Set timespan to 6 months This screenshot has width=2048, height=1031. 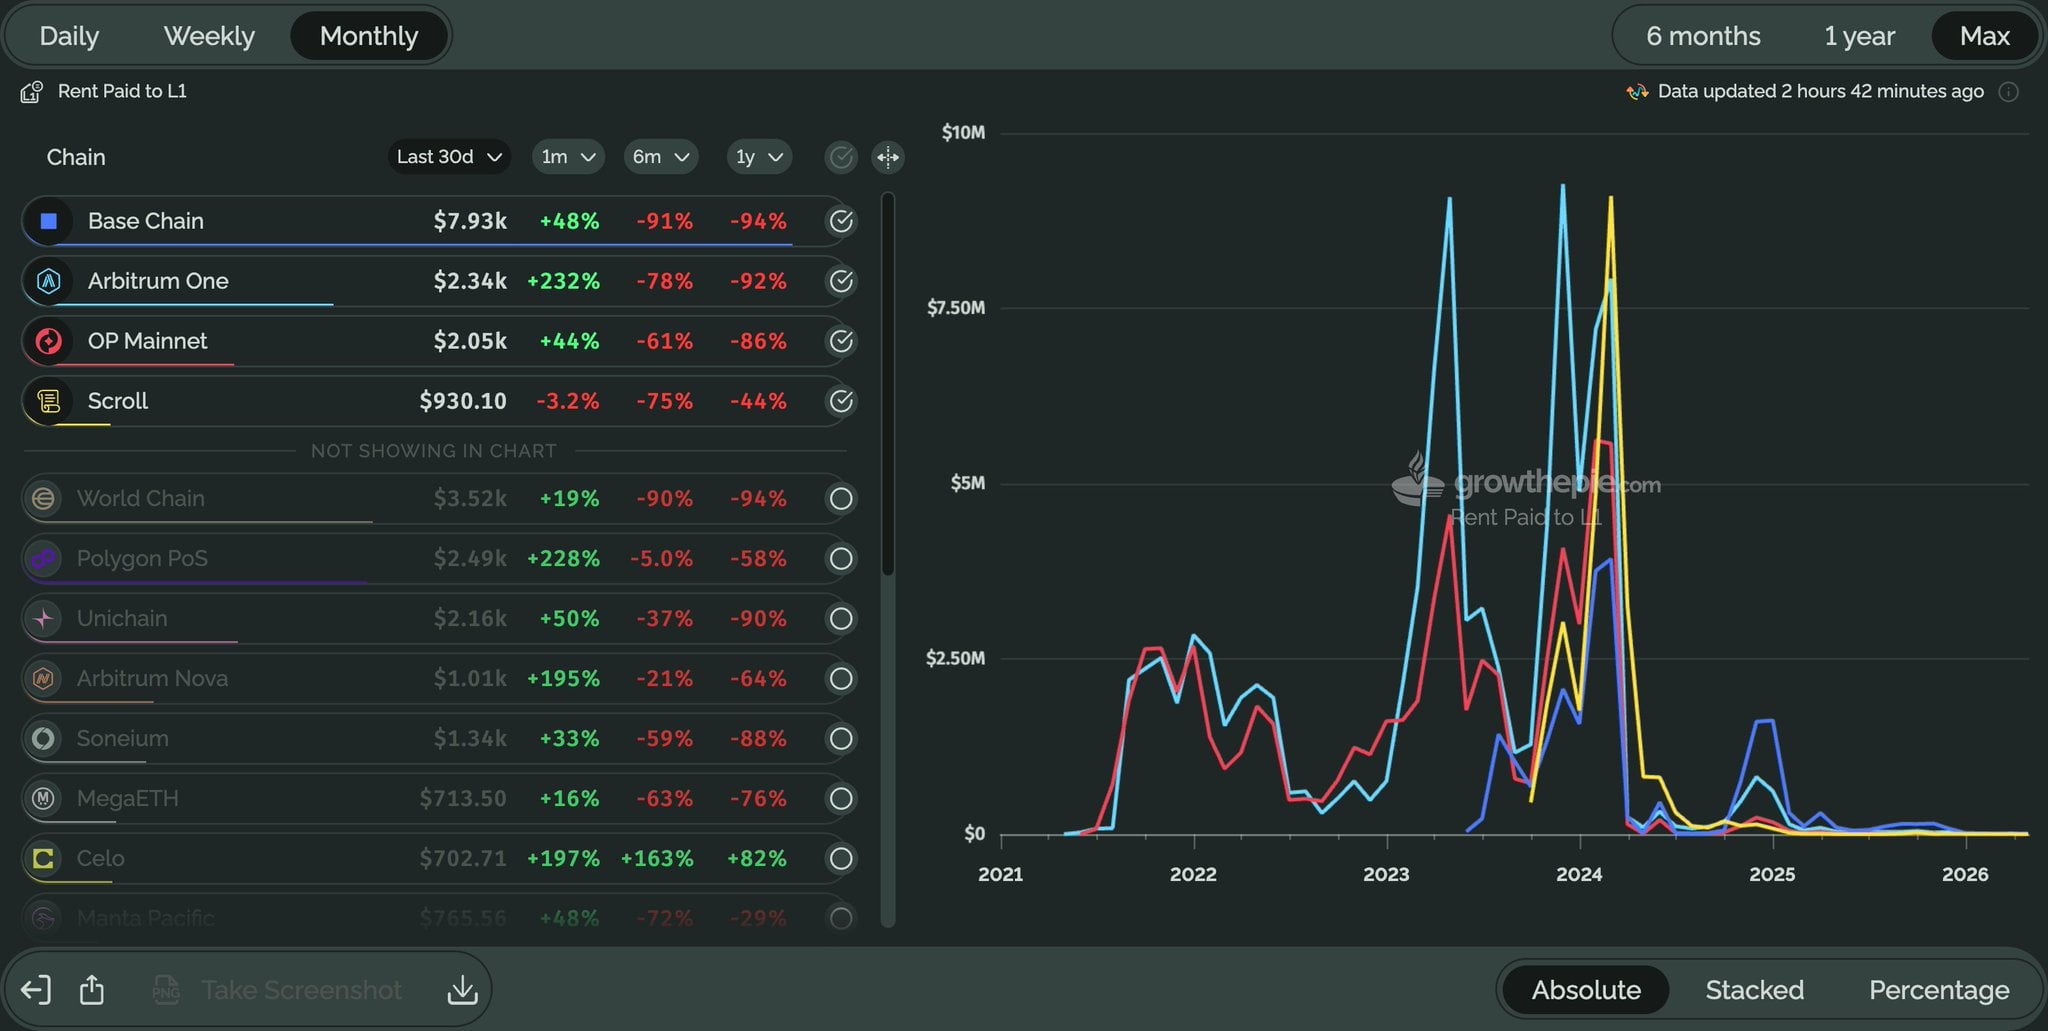click(1703, 36)
